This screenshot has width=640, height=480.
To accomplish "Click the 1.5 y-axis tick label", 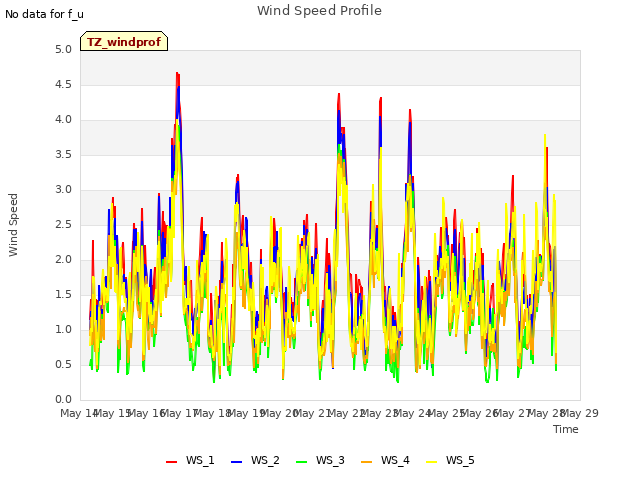I will pyautogui.click(x=63, y=295).
